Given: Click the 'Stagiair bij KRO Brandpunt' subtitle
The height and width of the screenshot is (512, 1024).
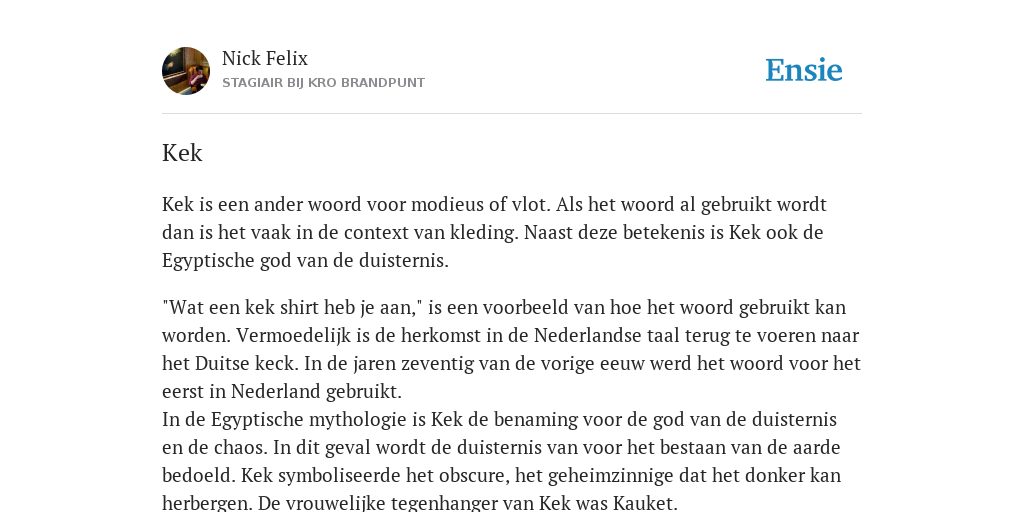Looking at the screenshot, I should pyautogui.click(x=323, y=83).
